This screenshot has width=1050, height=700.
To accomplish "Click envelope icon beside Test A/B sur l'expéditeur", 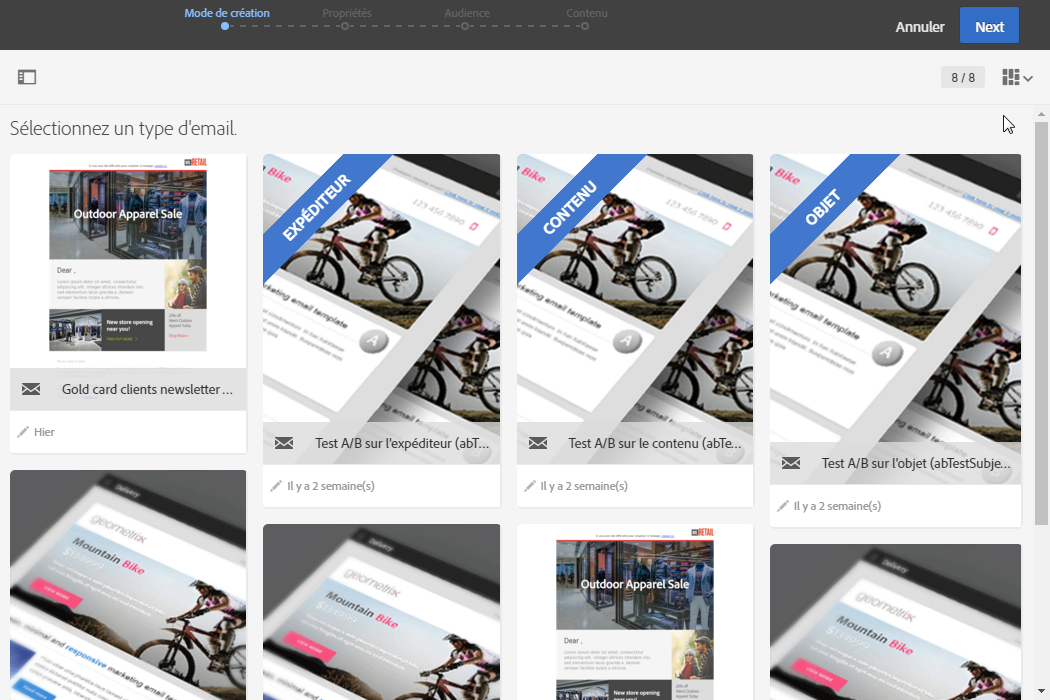I will (284, 443).
